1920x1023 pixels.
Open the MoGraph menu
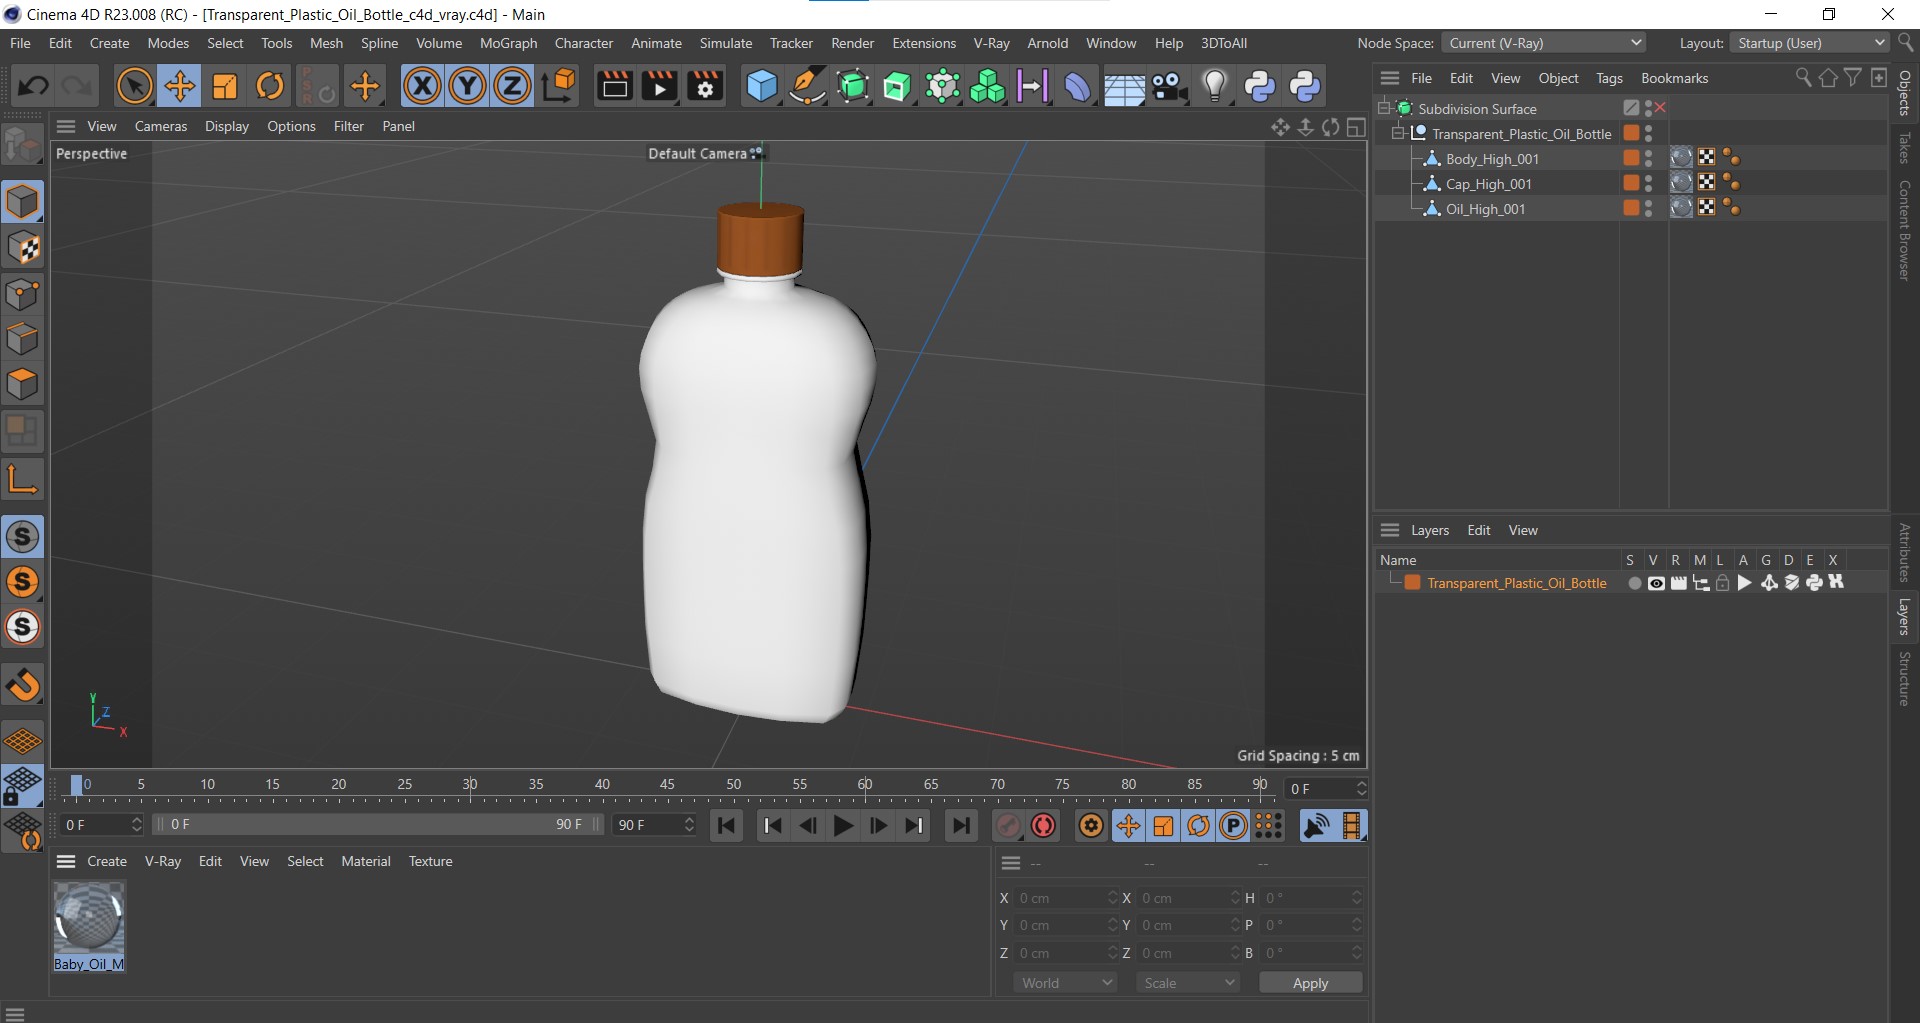[508, 43]
